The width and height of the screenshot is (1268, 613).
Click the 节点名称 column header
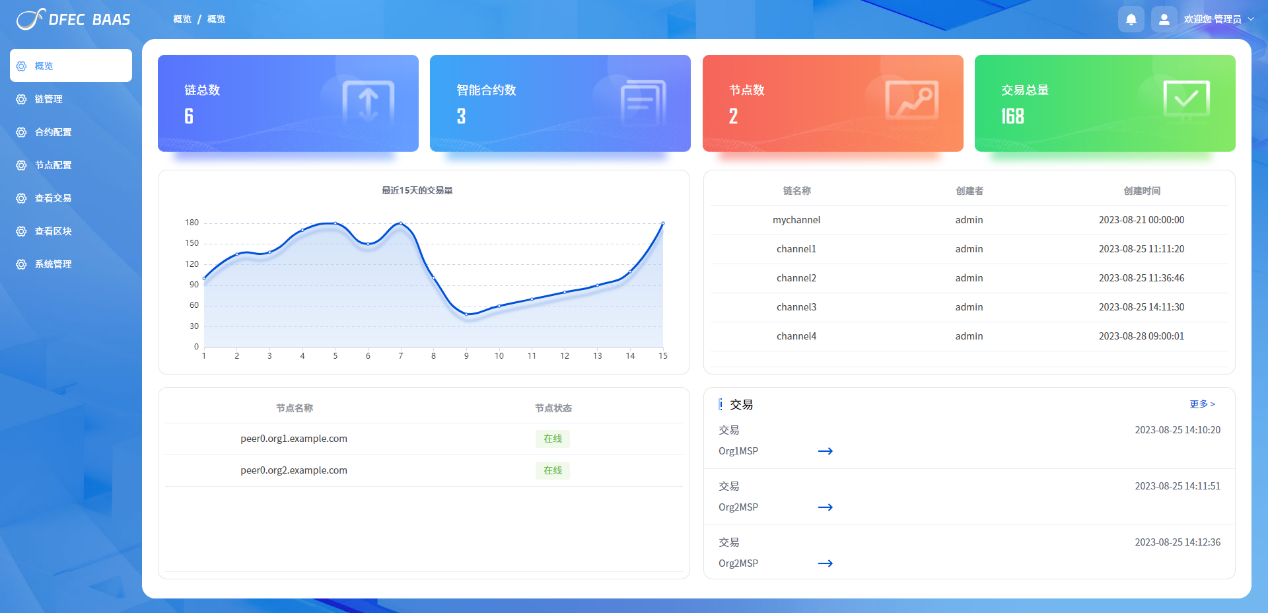294,408
